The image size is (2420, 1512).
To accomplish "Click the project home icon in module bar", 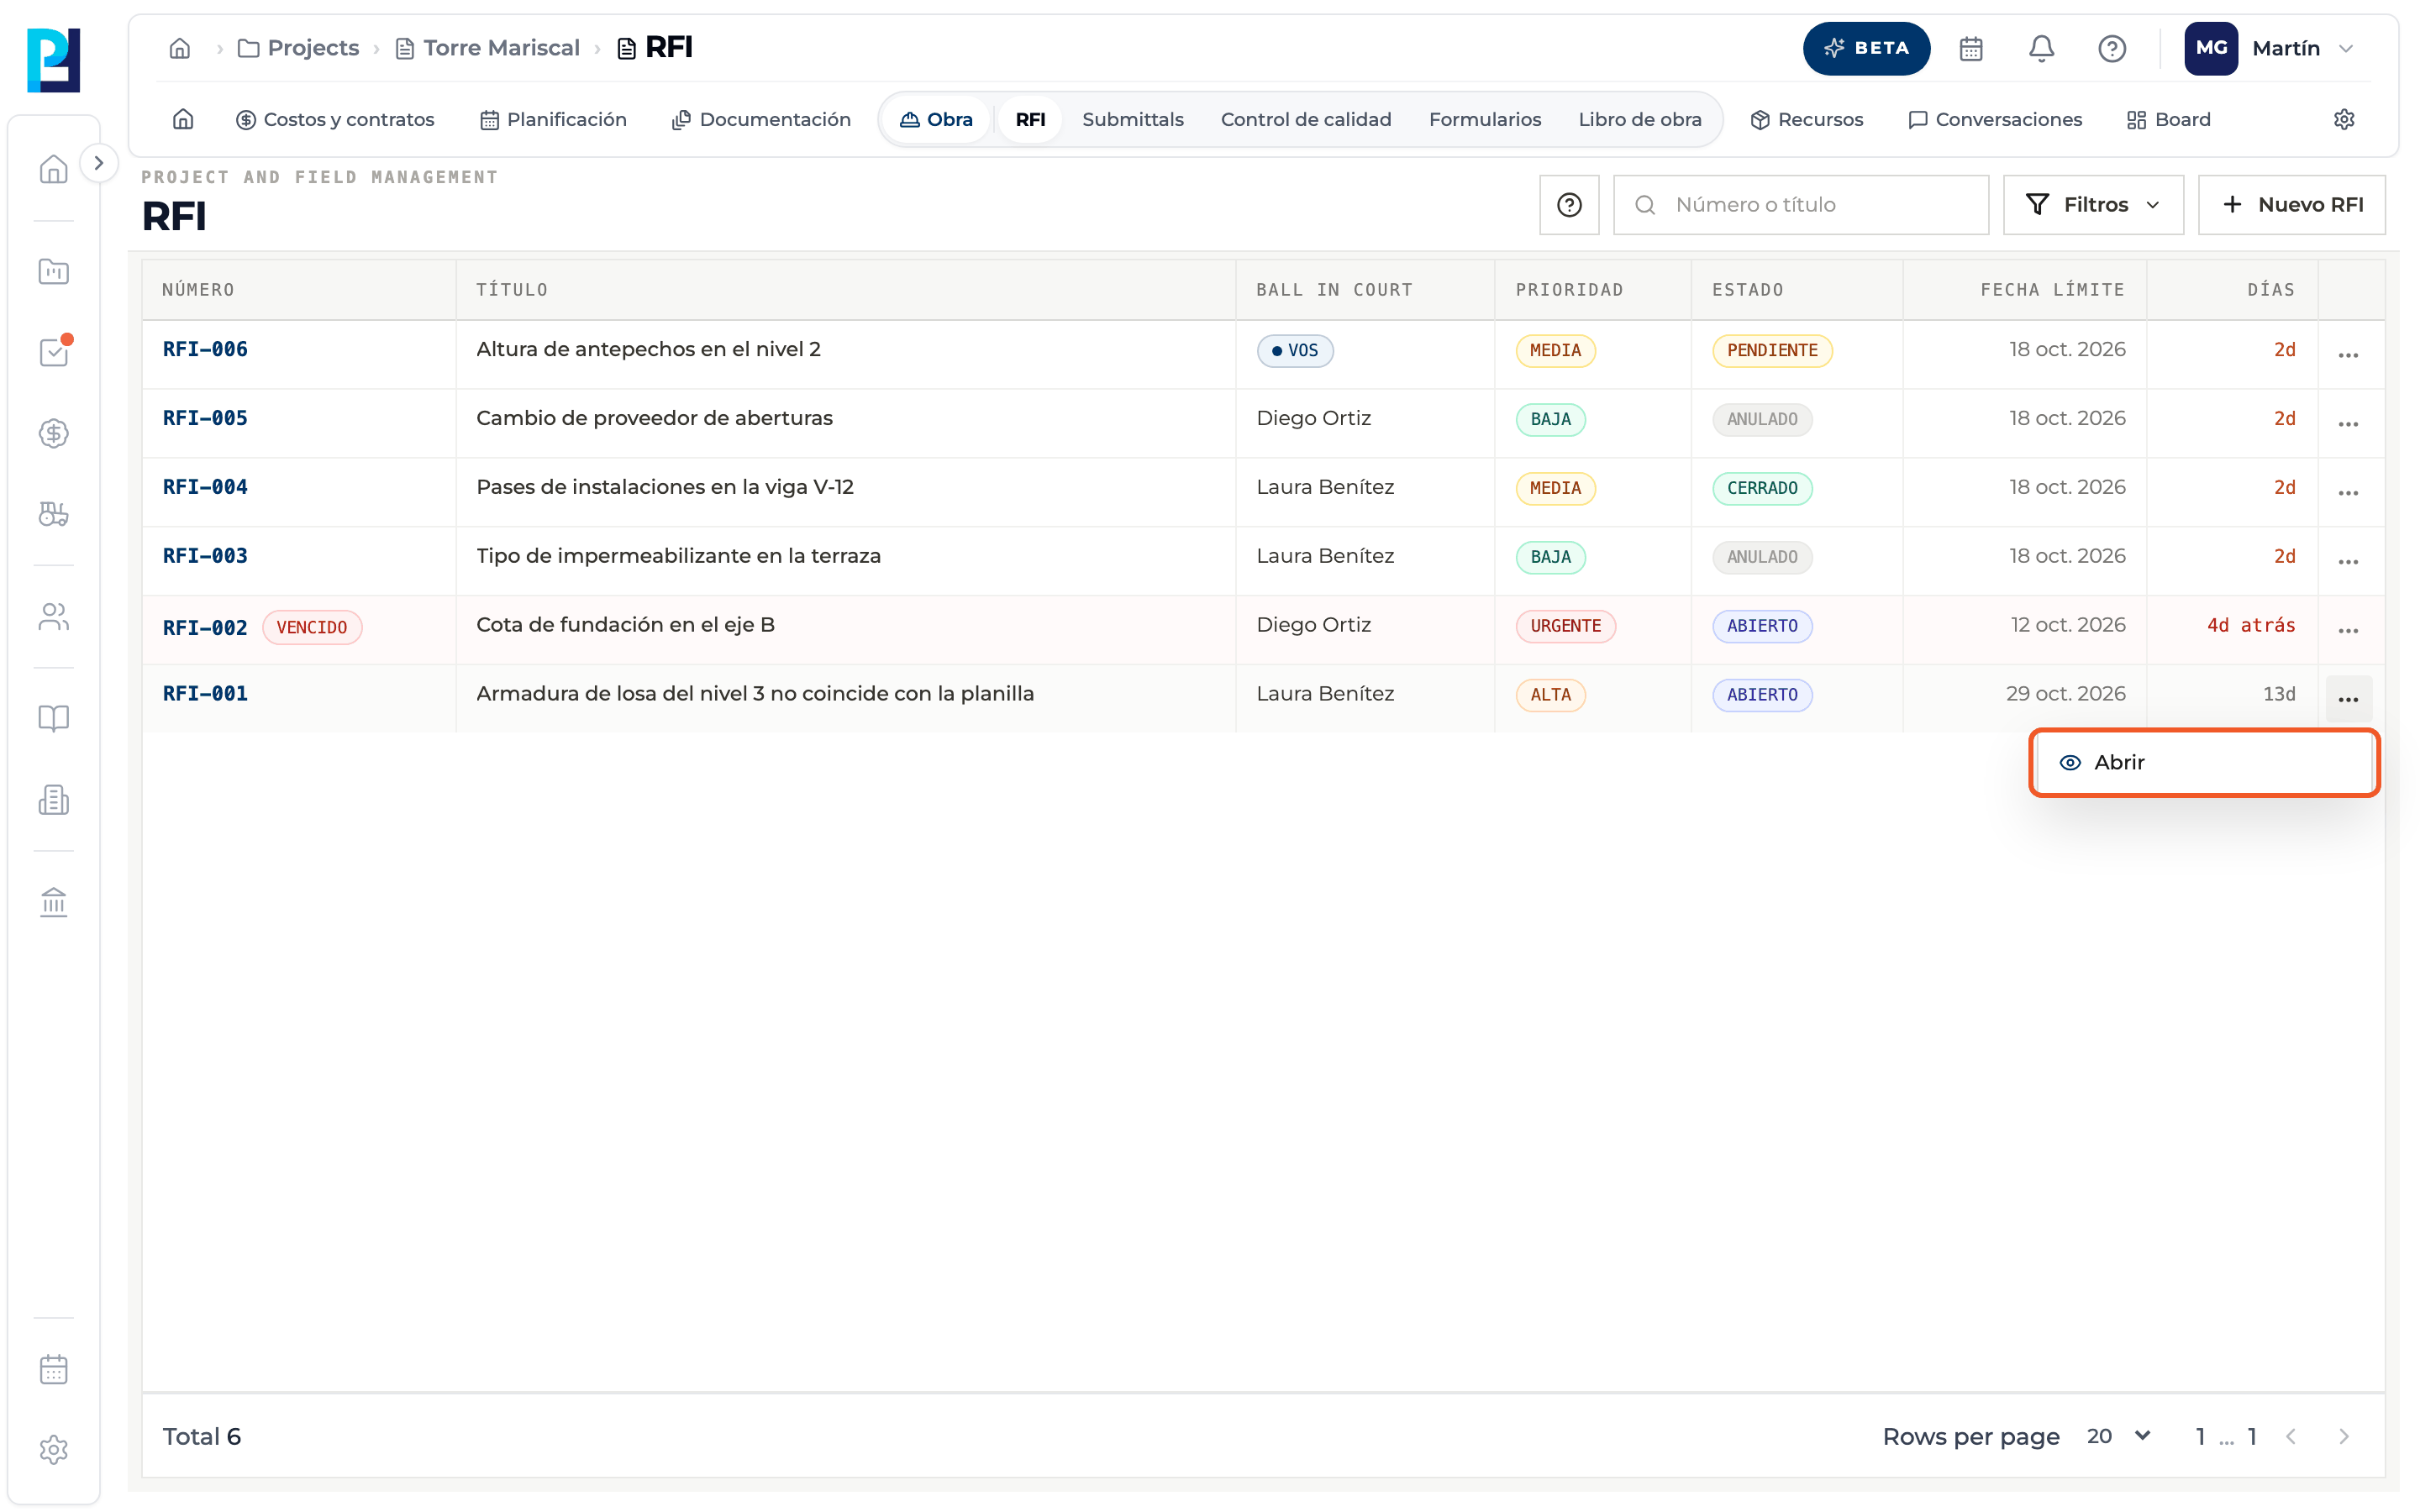I will click(183, 119).
